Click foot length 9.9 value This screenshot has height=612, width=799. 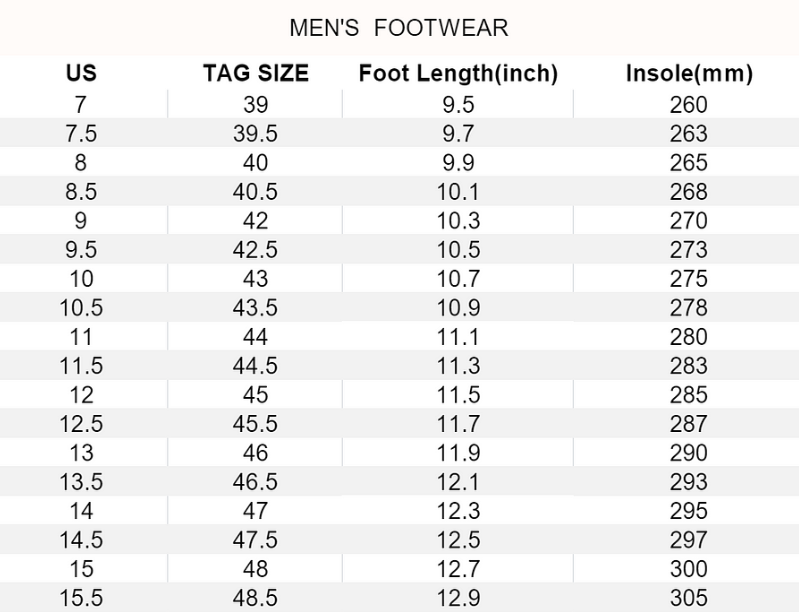point(457,162)
